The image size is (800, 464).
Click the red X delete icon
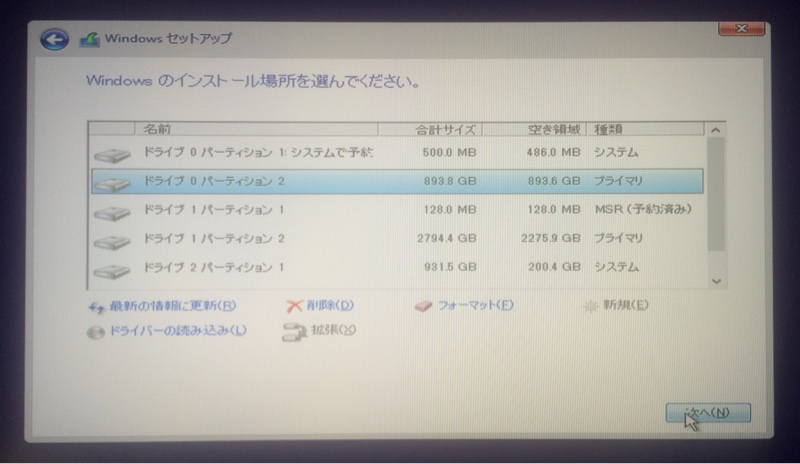coord(294,306)
